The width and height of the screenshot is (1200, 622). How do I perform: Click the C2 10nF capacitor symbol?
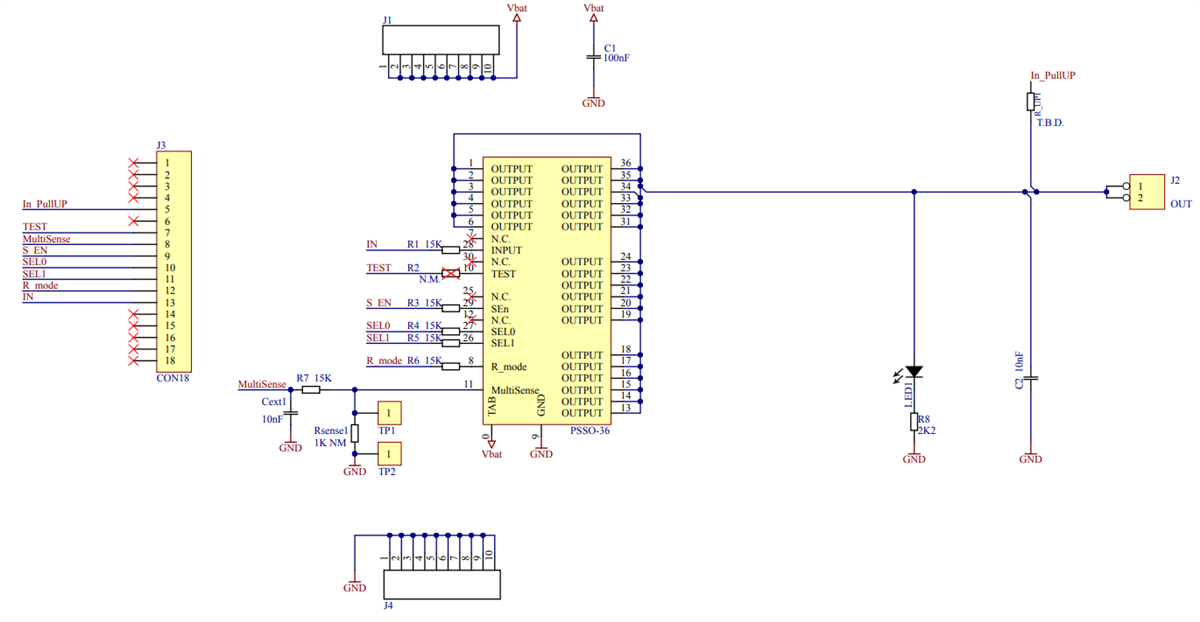[1029, 379]
